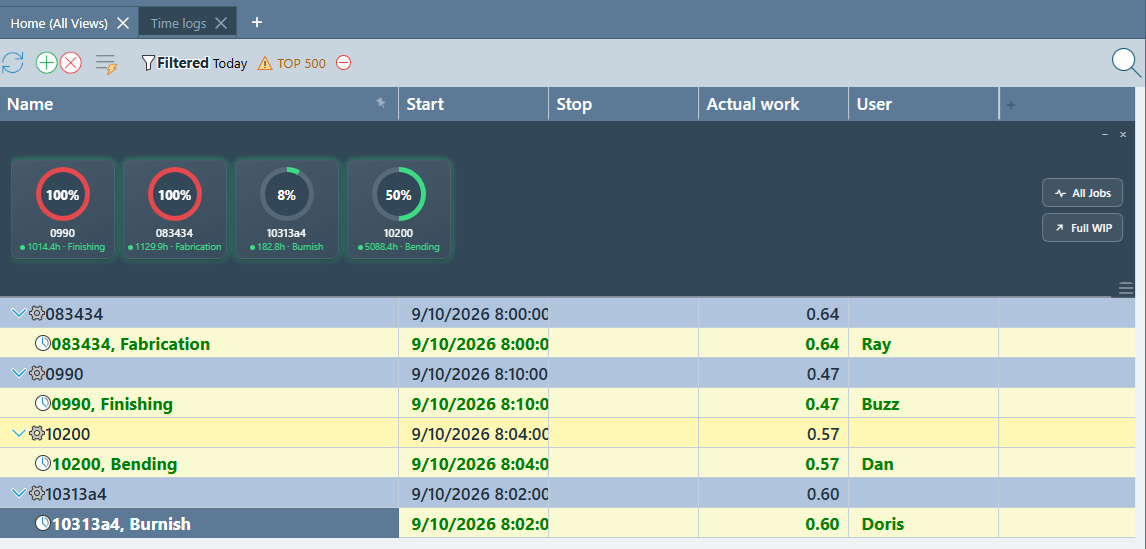Click the green 0.60 Actual work value
The height and width of the screenshot is (549, 1146).
click(822, 523)
